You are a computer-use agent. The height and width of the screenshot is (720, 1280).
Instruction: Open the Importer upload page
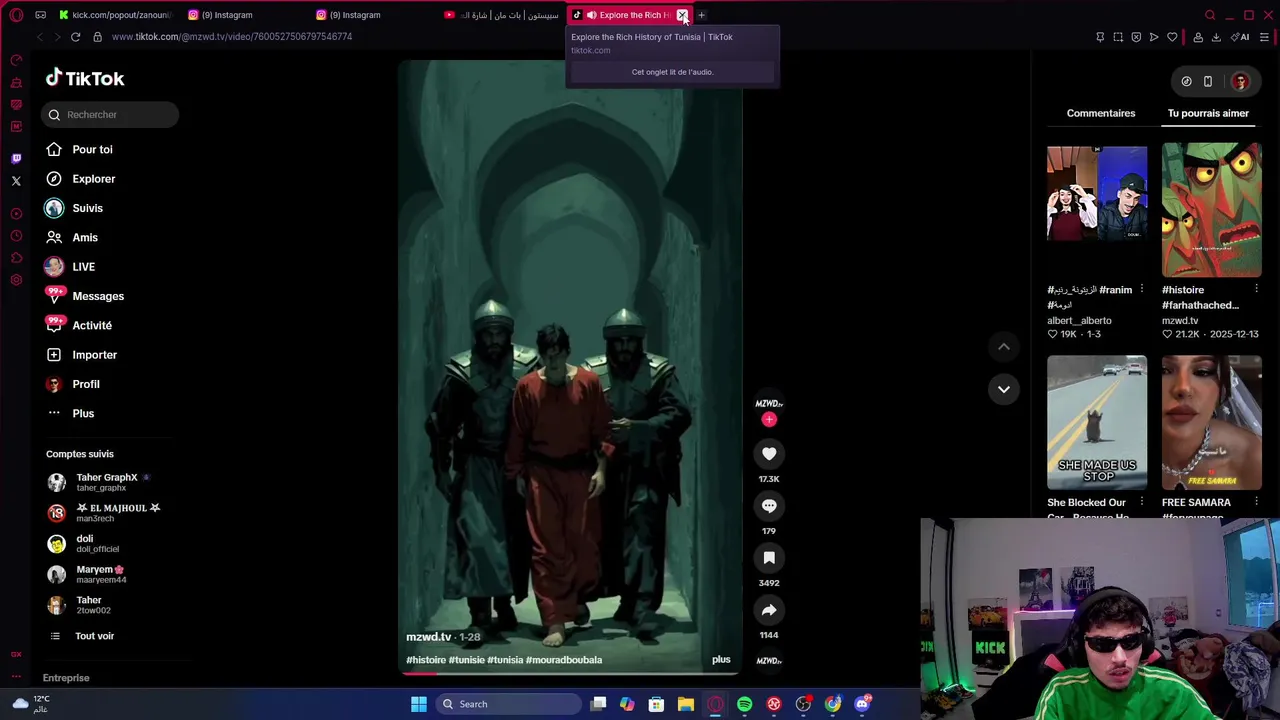tap(94, 355)
